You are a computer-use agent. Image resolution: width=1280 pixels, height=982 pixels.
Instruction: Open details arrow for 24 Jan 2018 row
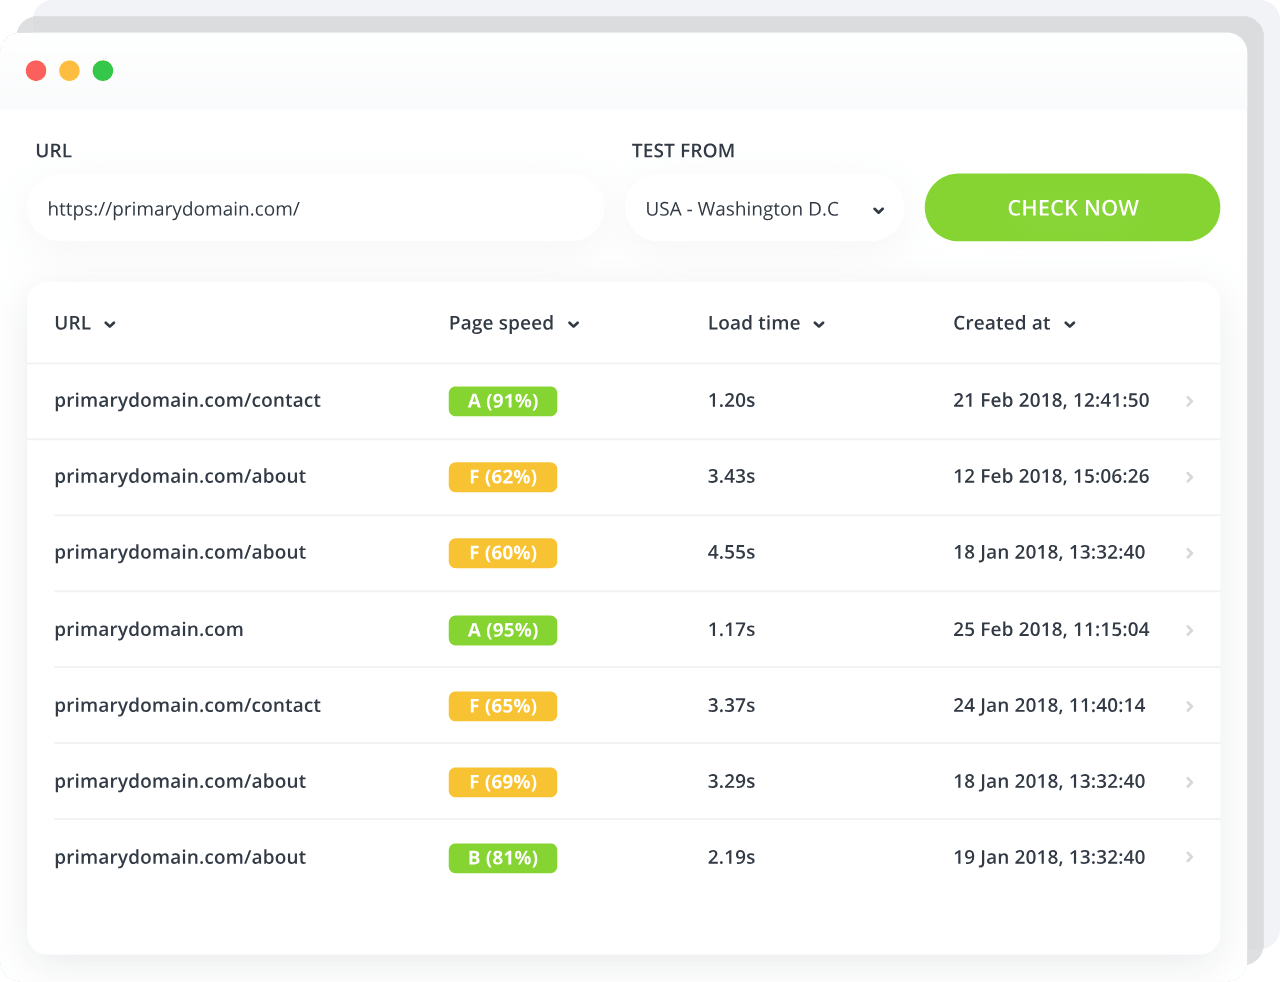(x=1189, y=706)
